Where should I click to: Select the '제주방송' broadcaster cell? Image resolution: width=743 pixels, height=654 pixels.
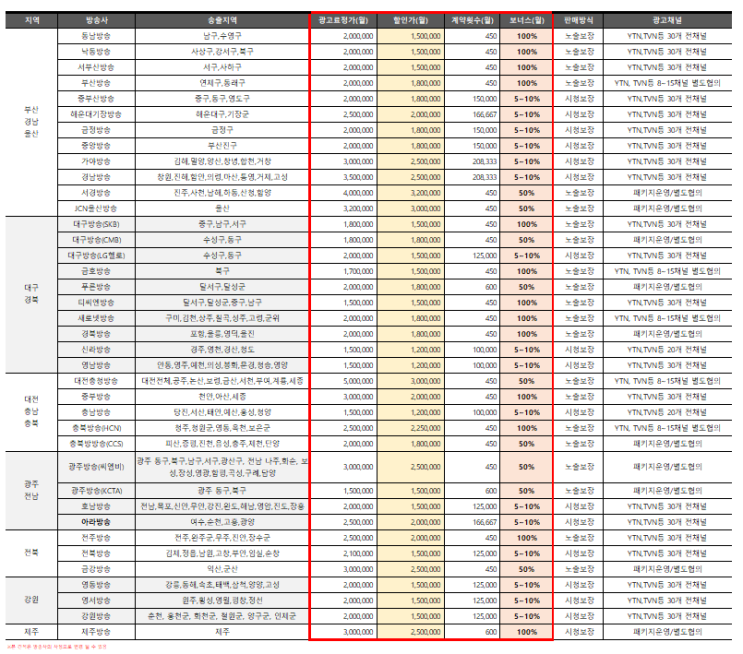pyautogui.click(x=96, y=632)
